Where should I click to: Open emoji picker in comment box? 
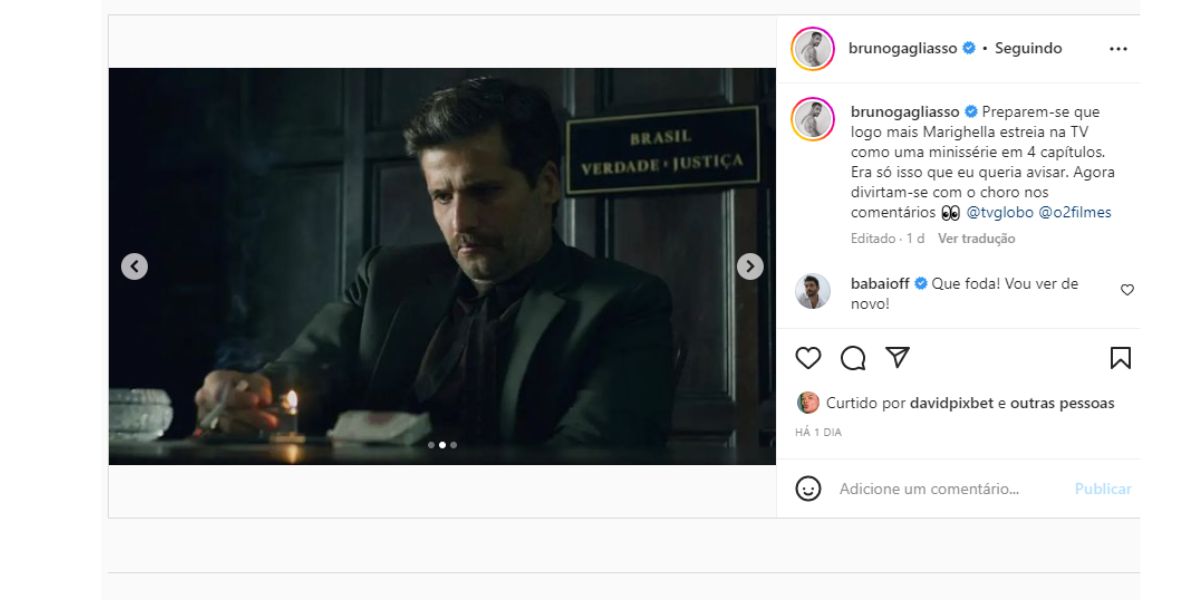point(808,489)
